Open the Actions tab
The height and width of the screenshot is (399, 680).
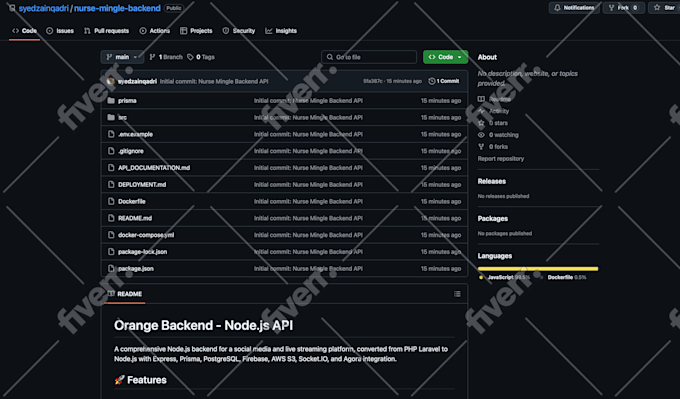point(154,31)
